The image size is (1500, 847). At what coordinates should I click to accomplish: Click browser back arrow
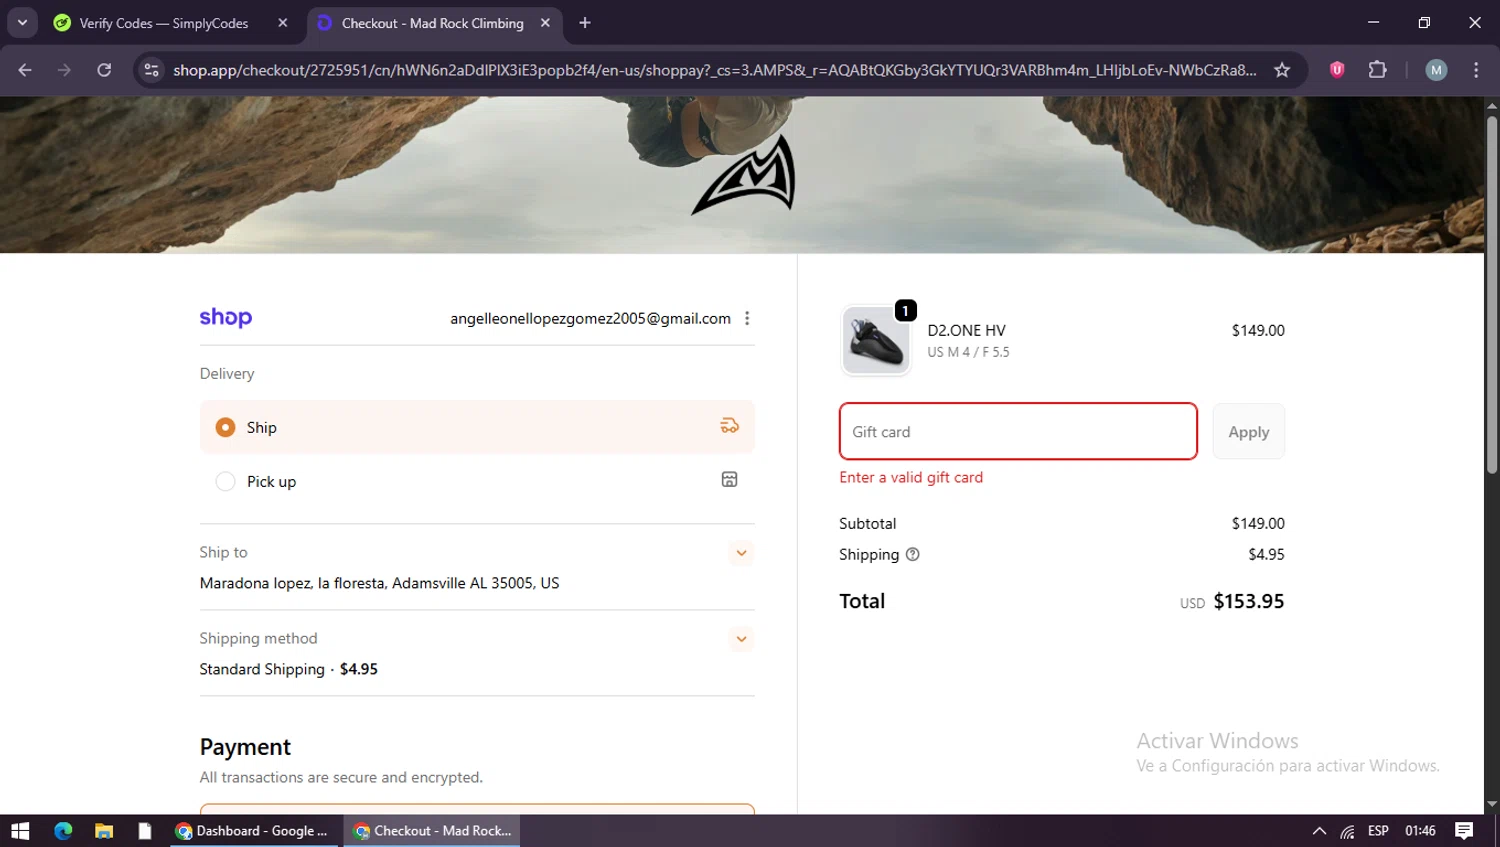pos(25,70)
